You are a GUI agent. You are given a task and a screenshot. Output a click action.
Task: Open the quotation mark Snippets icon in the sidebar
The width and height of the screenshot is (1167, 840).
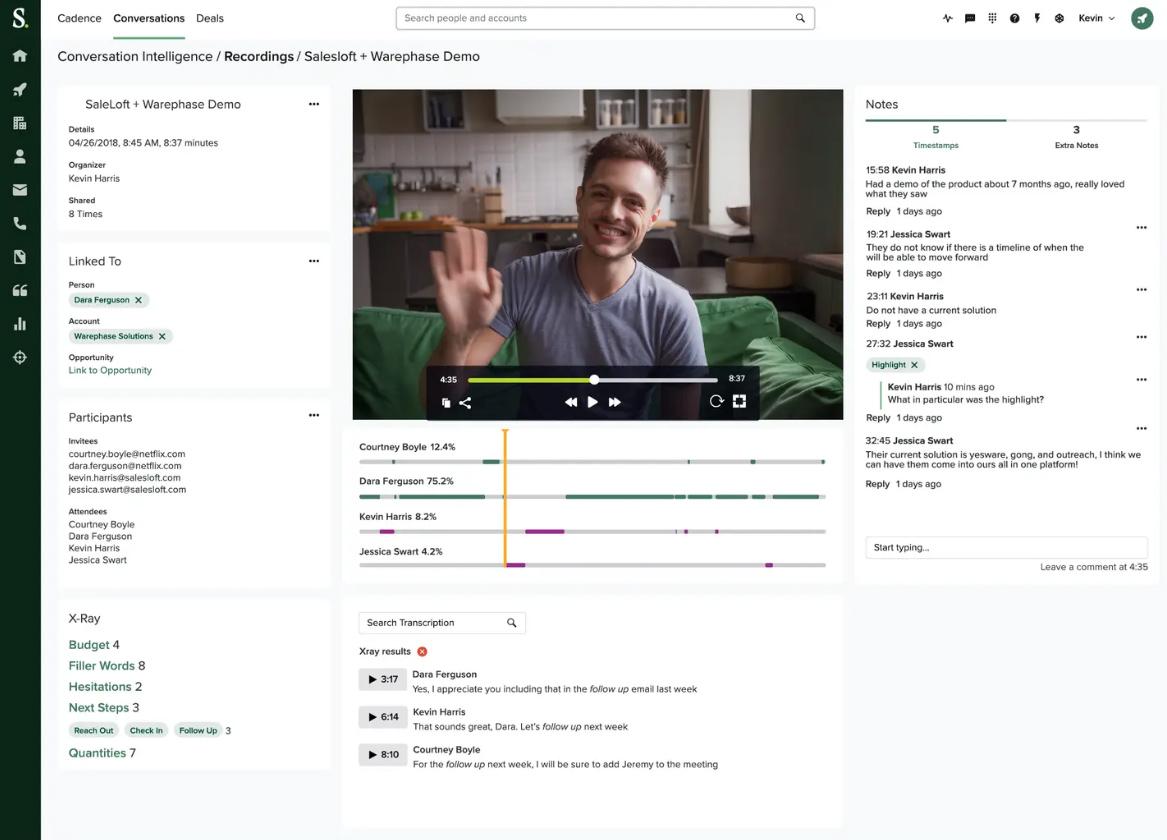pos(20,290)
